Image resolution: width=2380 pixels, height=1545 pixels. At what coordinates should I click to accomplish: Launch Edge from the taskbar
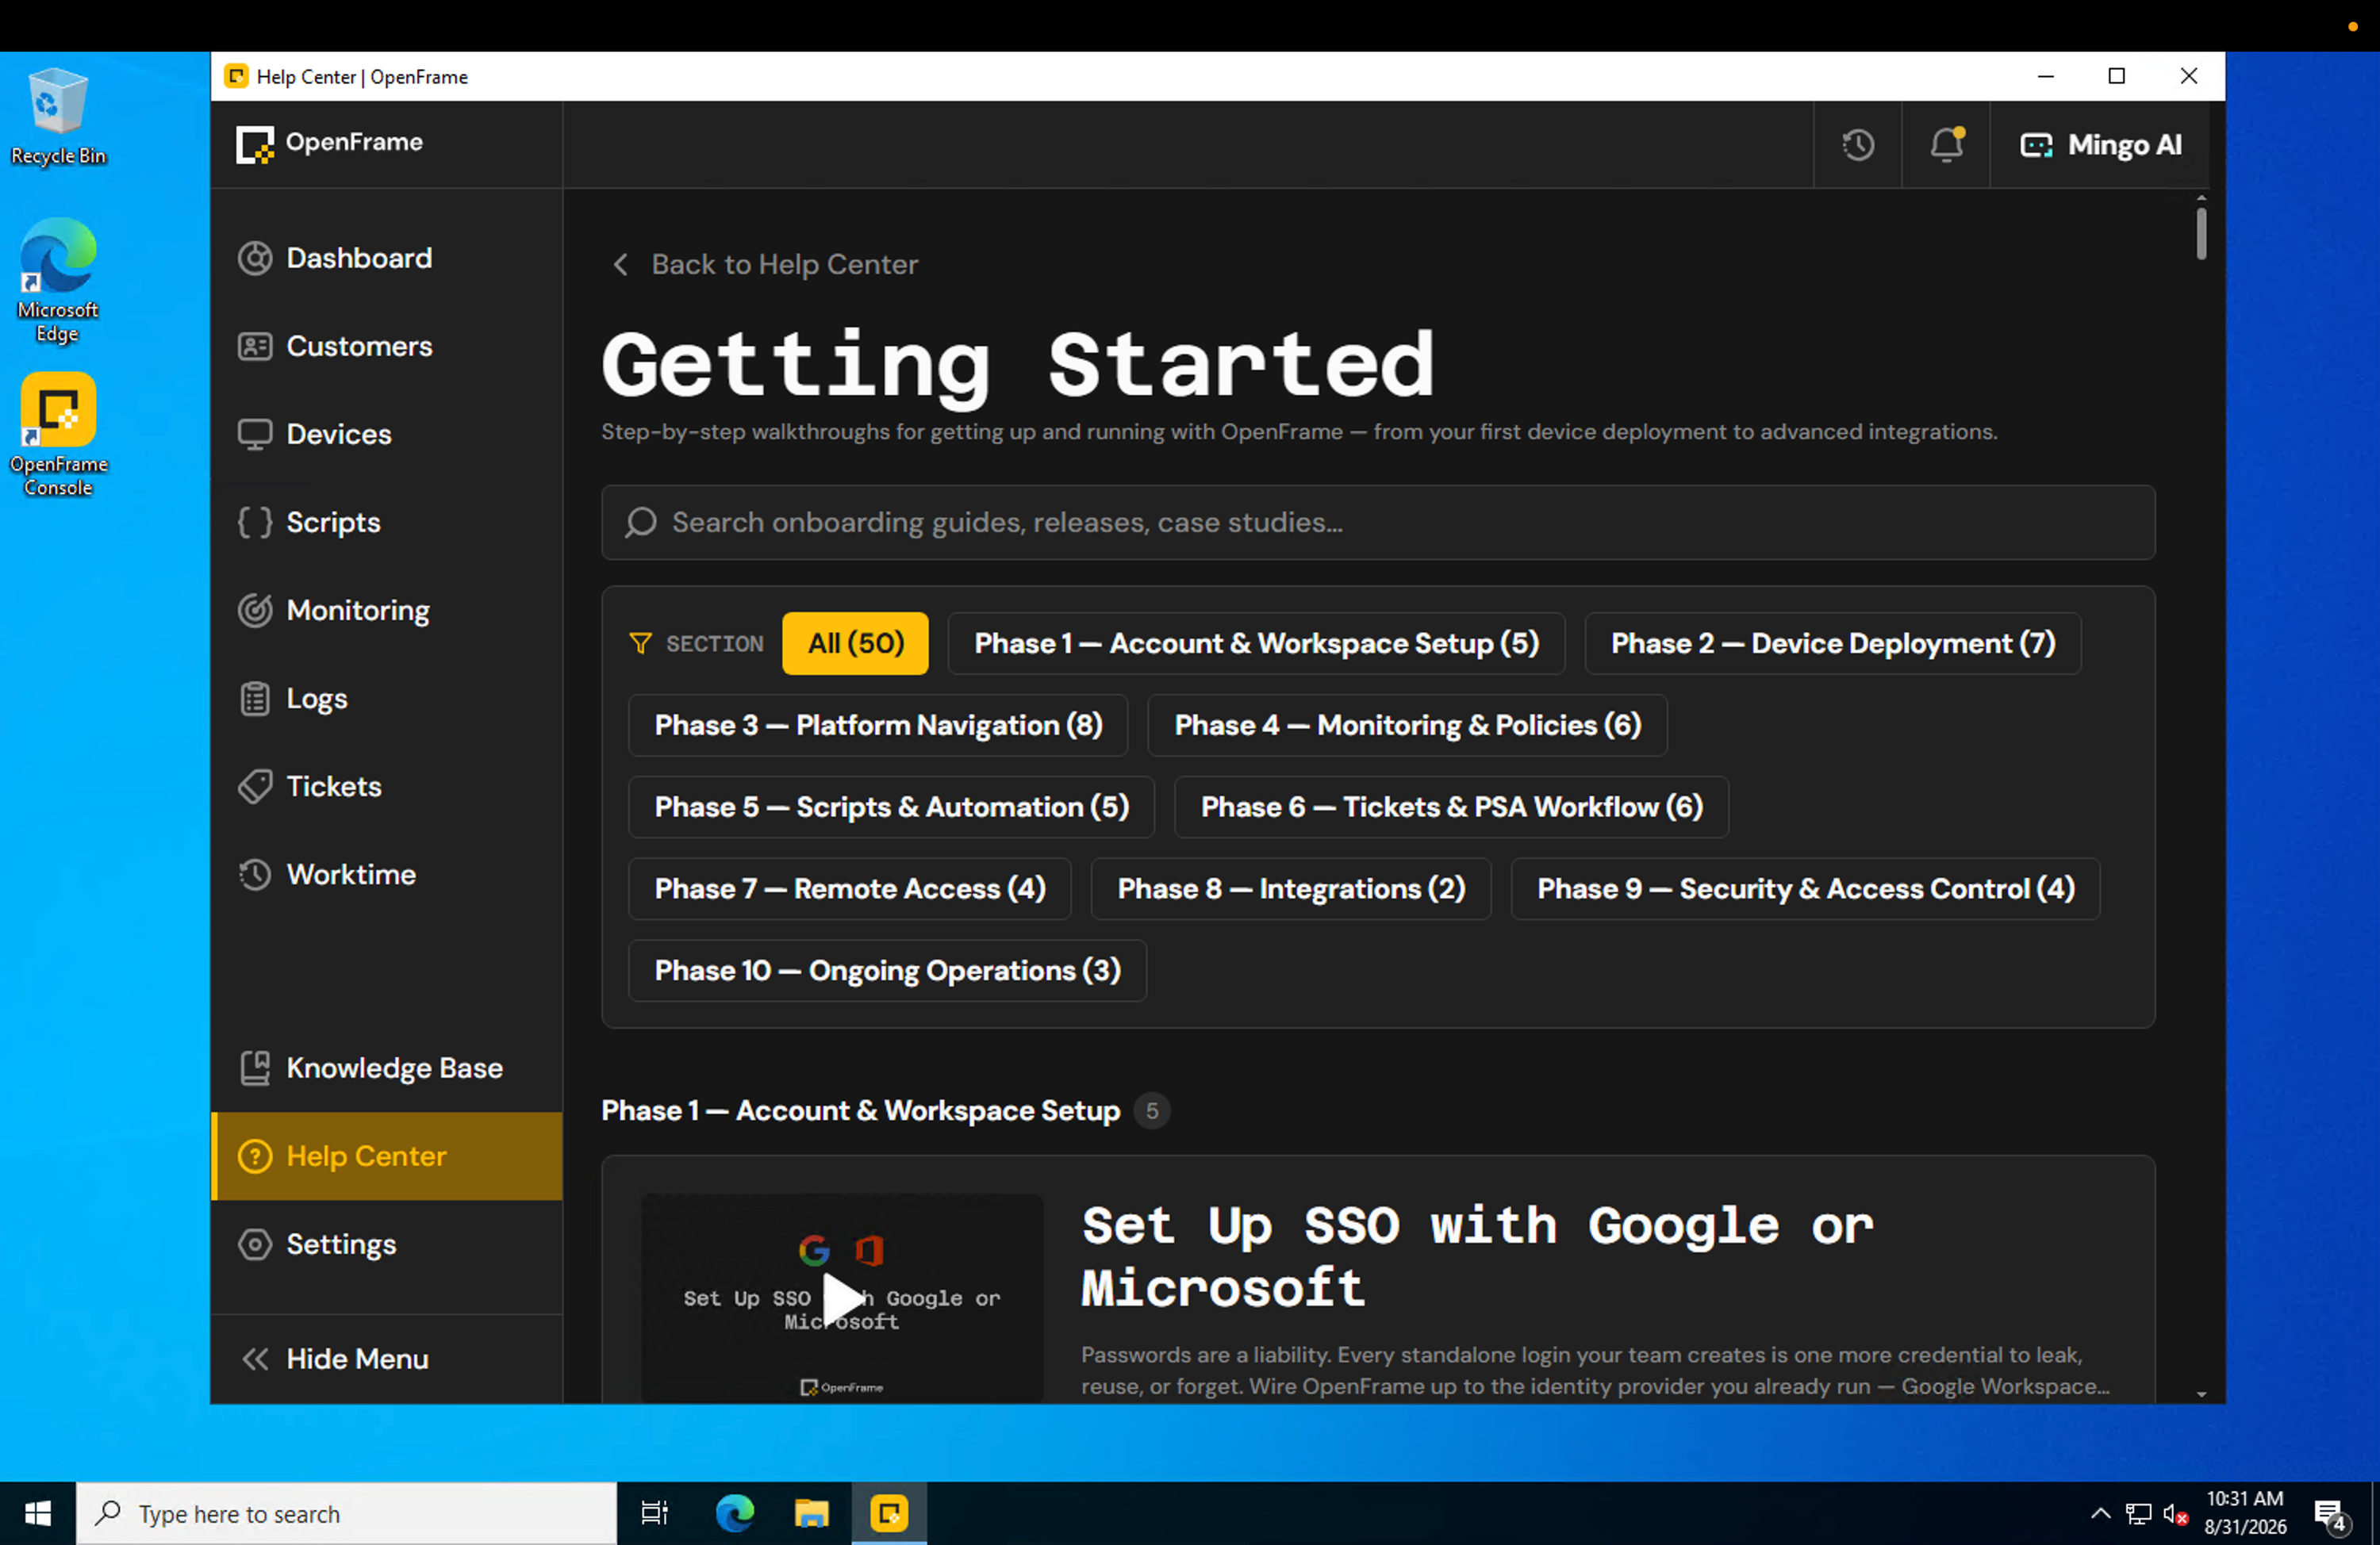tap(735, 1514)
